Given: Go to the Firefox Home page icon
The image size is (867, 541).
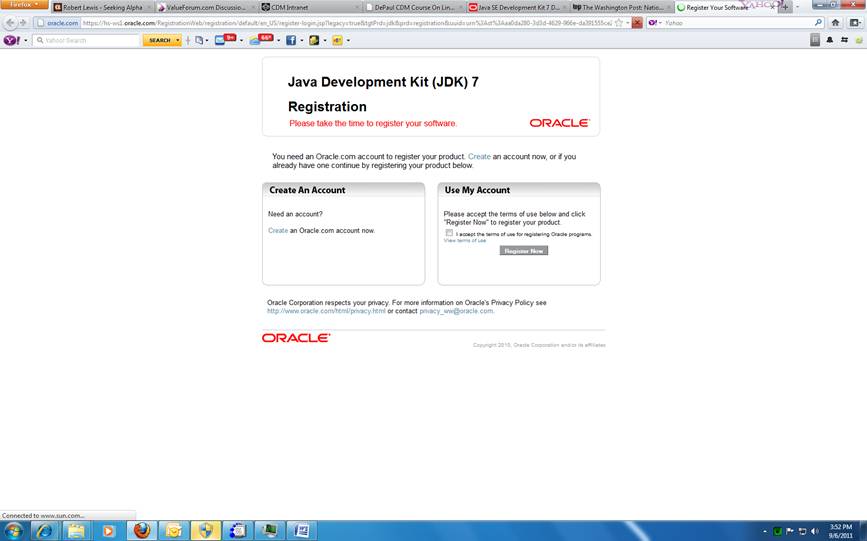Looking at the screenshot, I should tap(835, 23).
